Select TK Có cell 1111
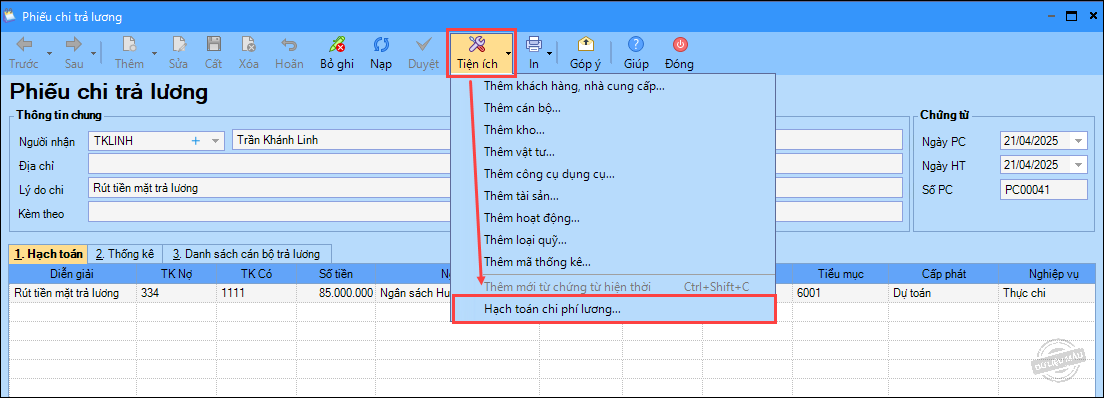The width and height of the screenshot is (1104, 398). click(x=256, y=293)
